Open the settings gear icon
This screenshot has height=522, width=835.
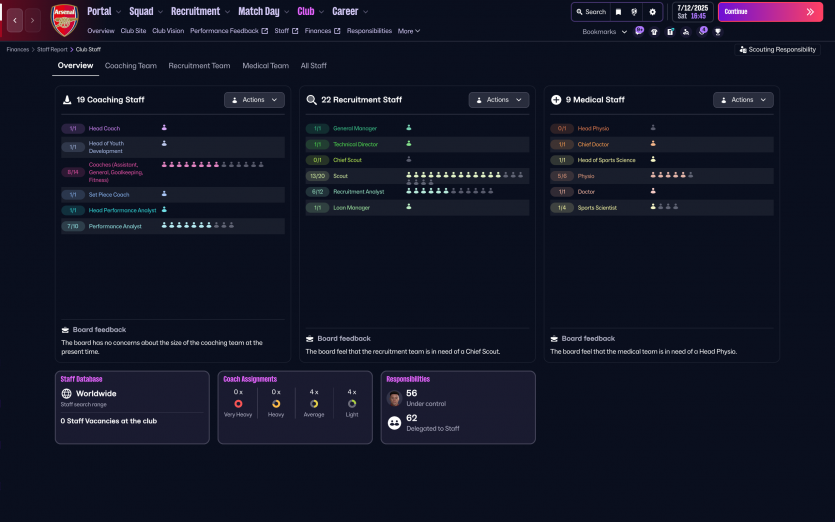(x=653, y=12)
